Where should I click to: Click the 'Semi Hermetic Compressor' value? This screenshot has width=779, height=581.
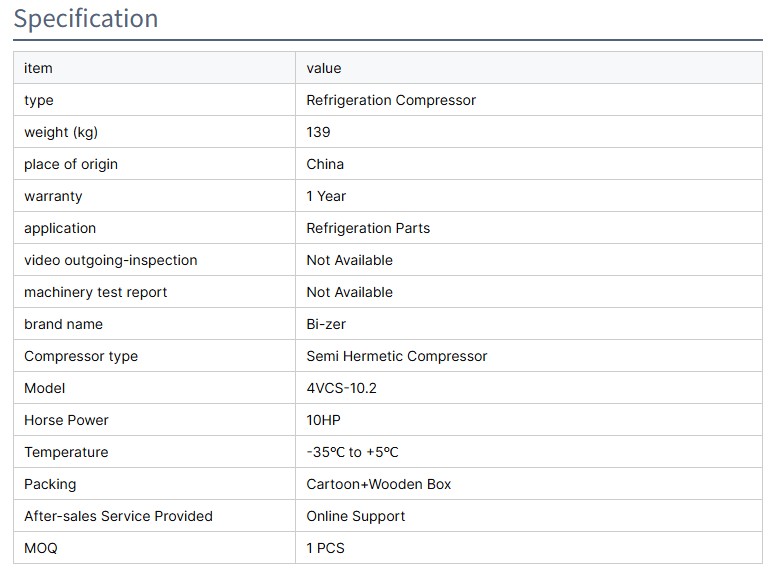tap(397, 356)
